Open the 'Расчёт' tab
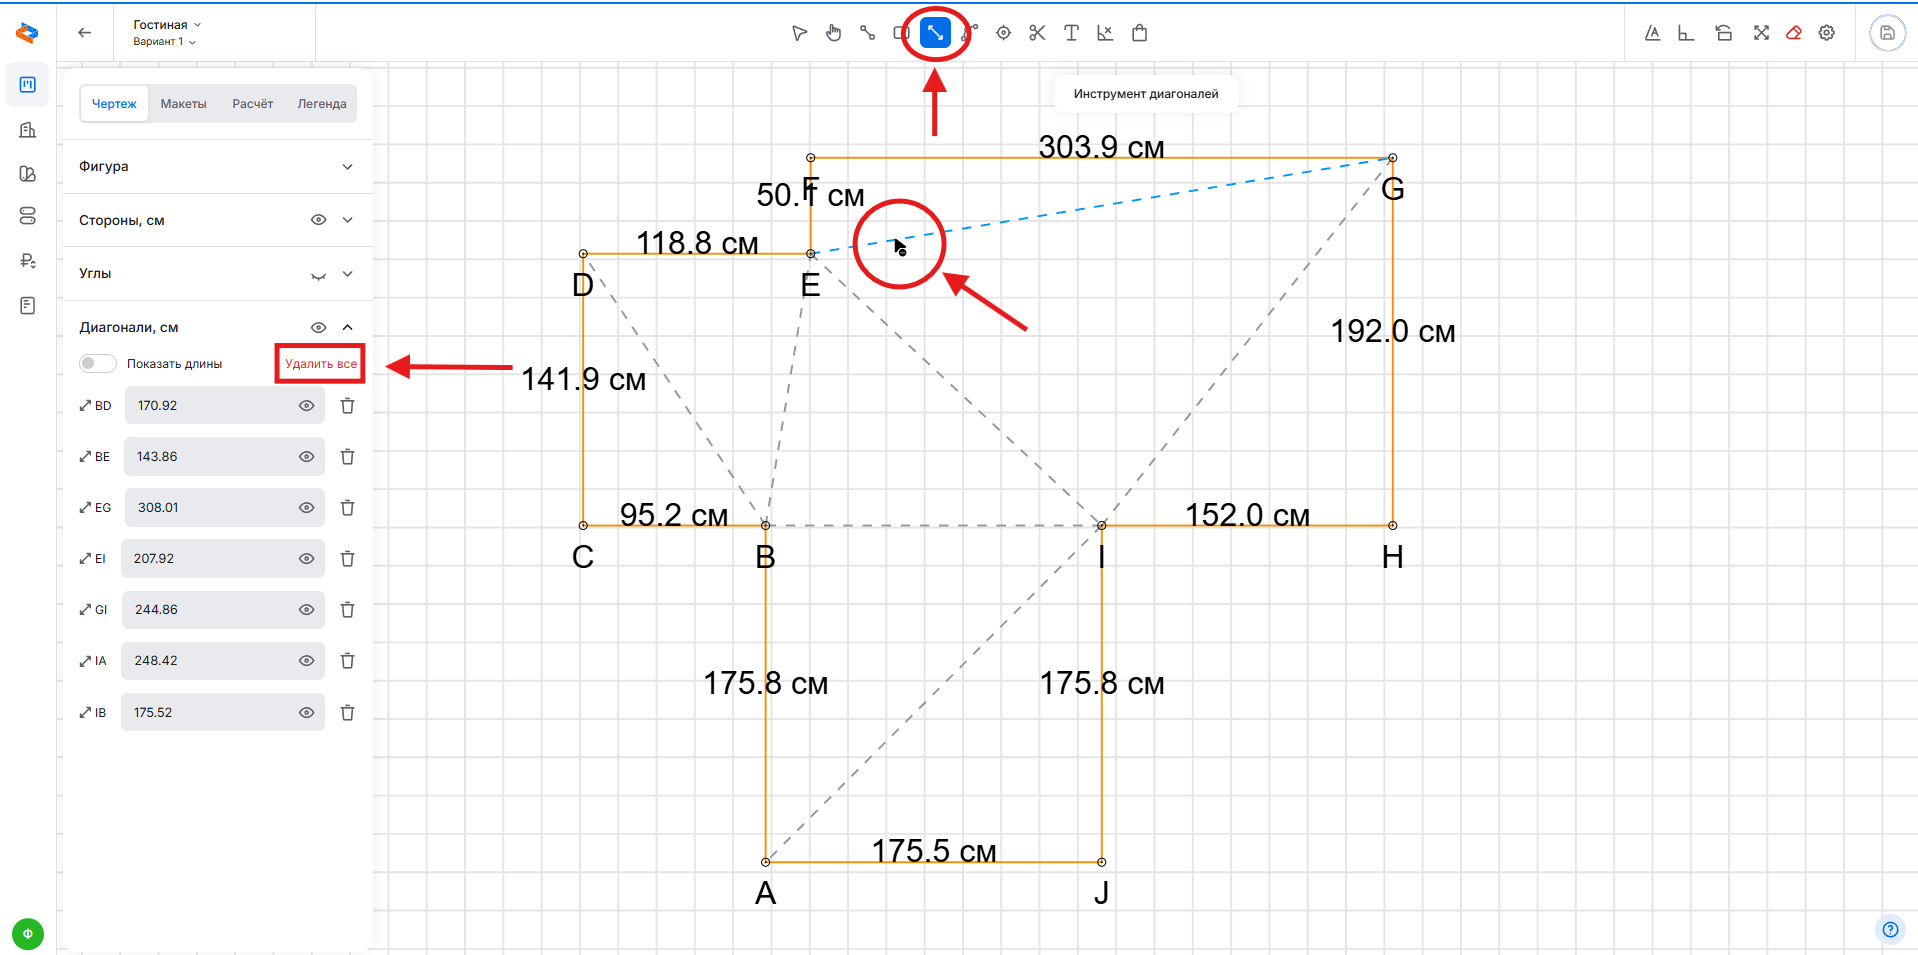The image size is (1918, 955). point(252,104)
